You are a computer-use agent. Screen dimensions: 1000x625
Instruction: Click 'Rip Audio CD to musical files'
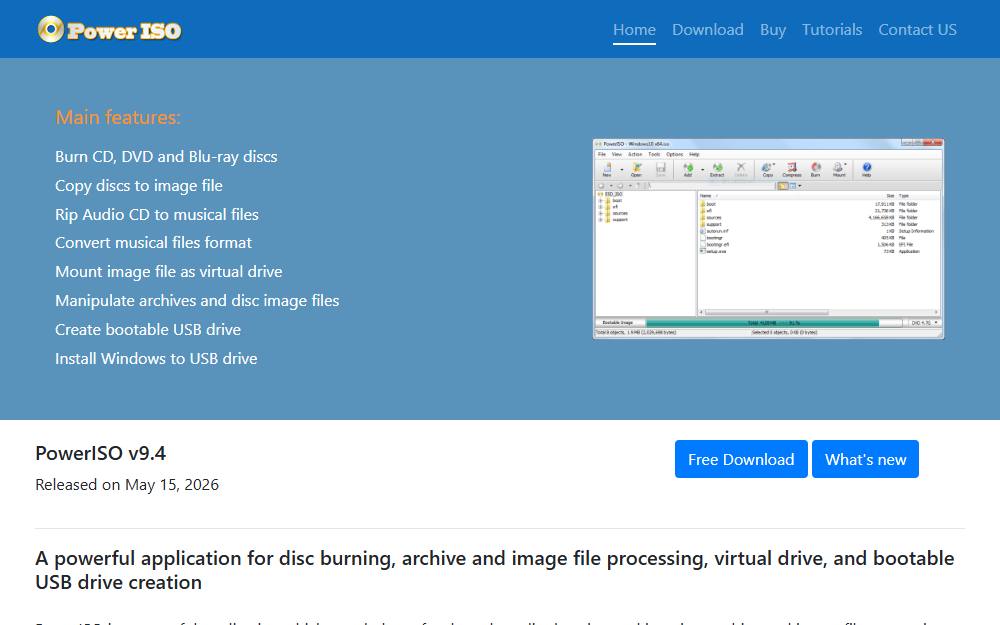(x=156, y=214)
